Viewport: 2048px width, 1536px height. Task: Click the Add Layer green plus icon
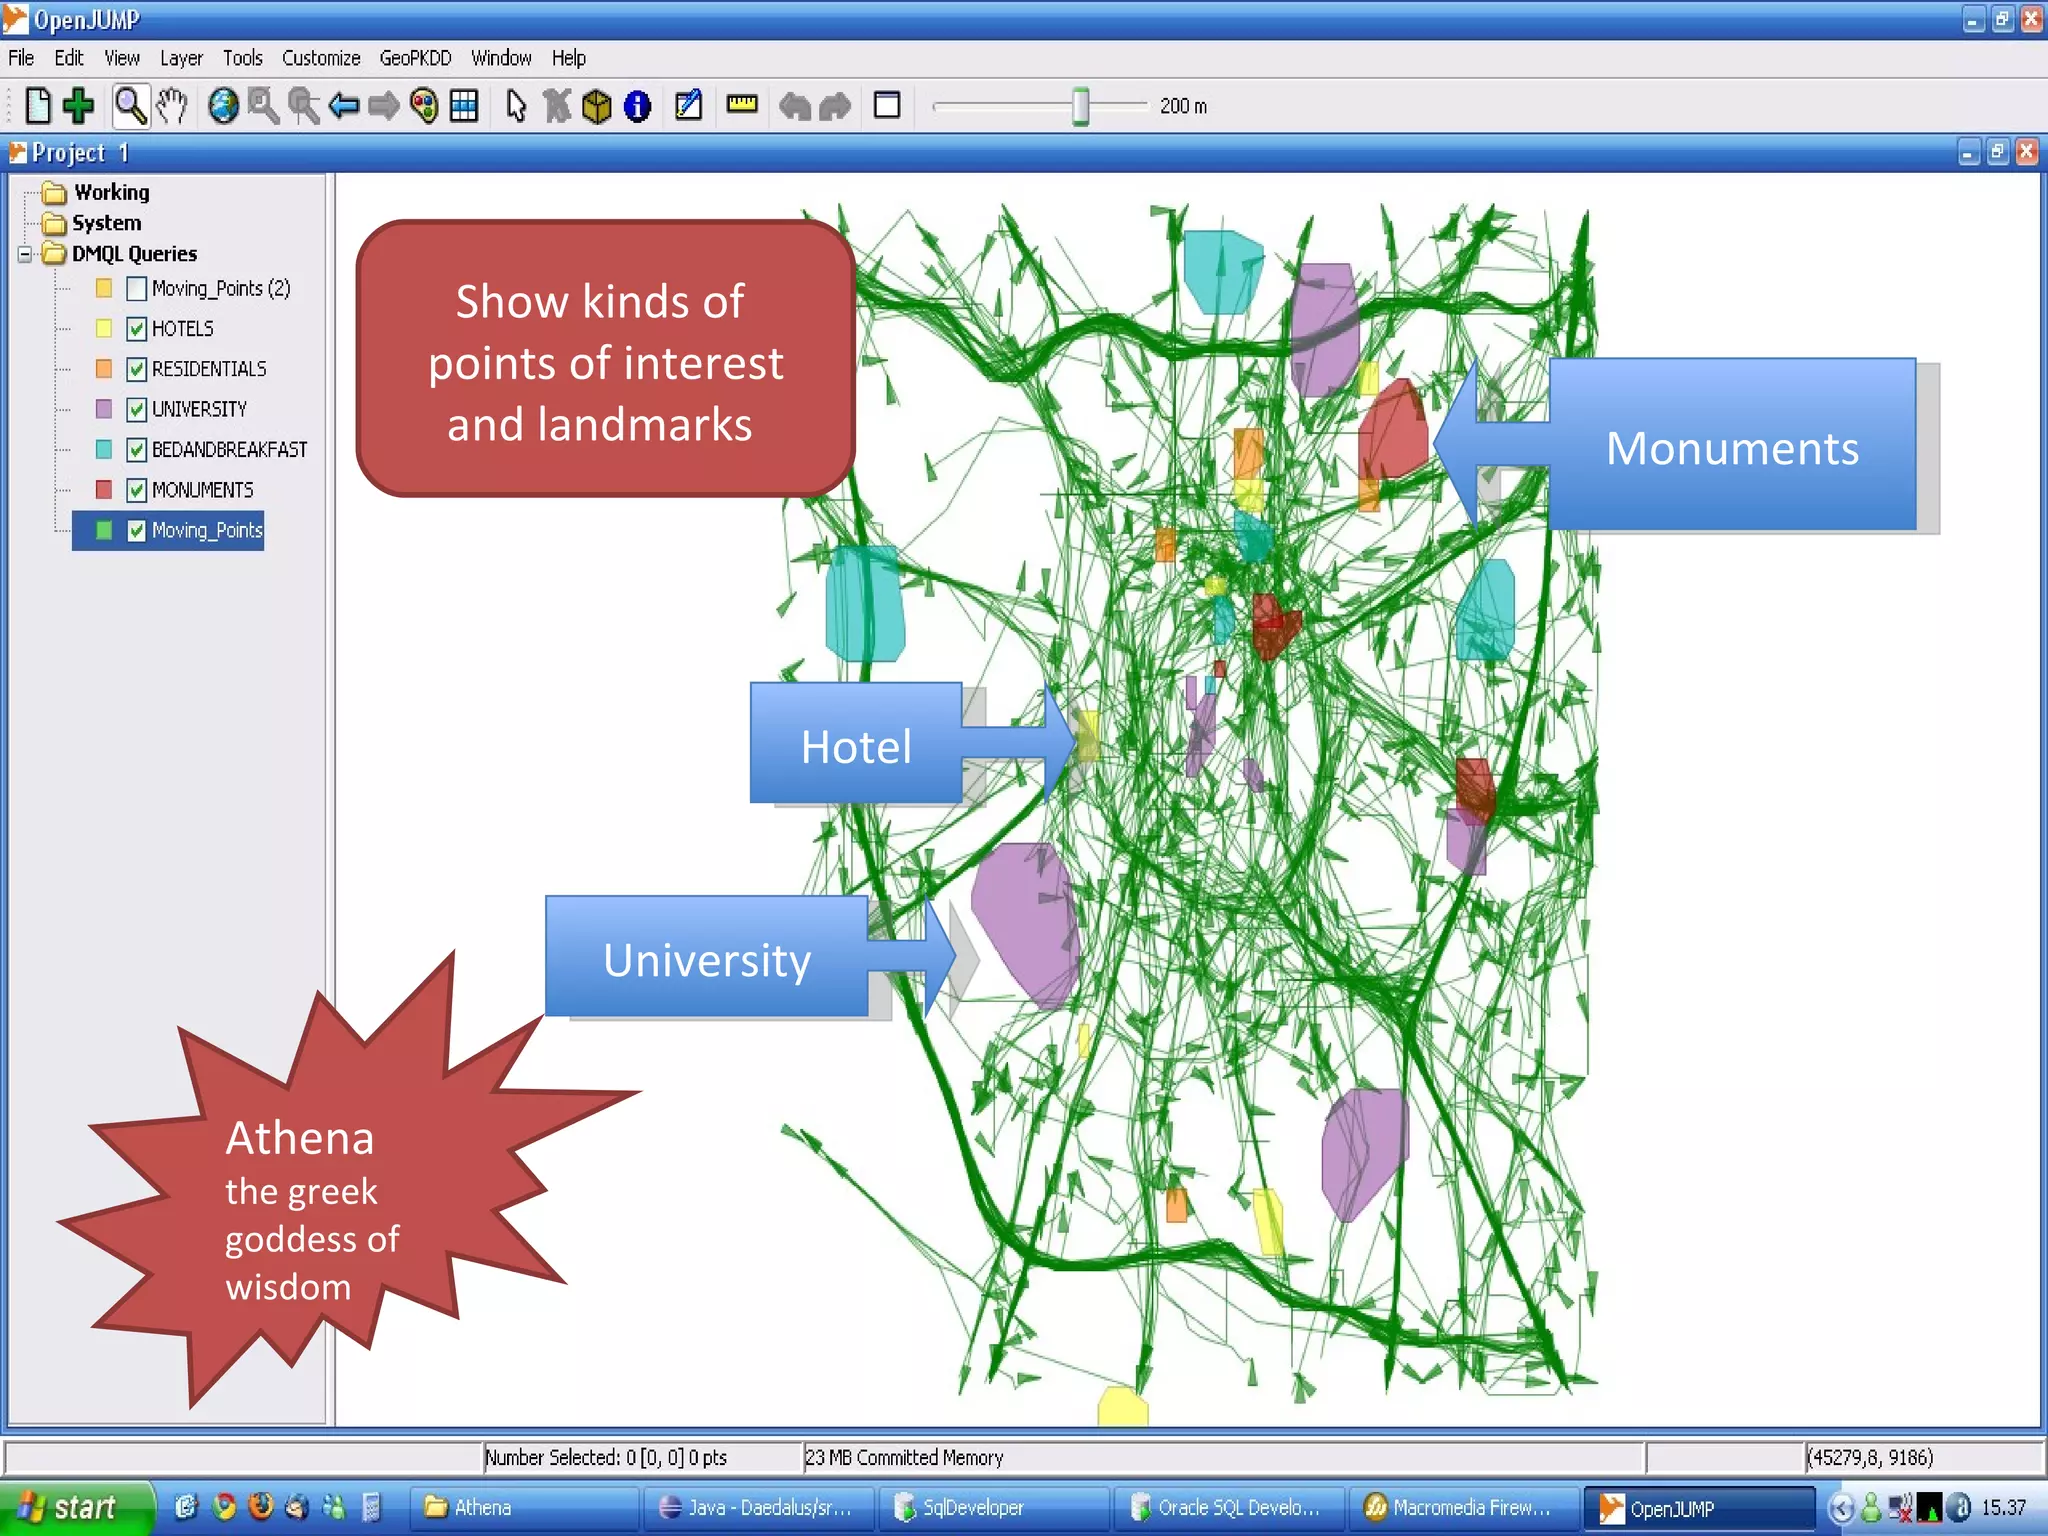pos(78,105)
